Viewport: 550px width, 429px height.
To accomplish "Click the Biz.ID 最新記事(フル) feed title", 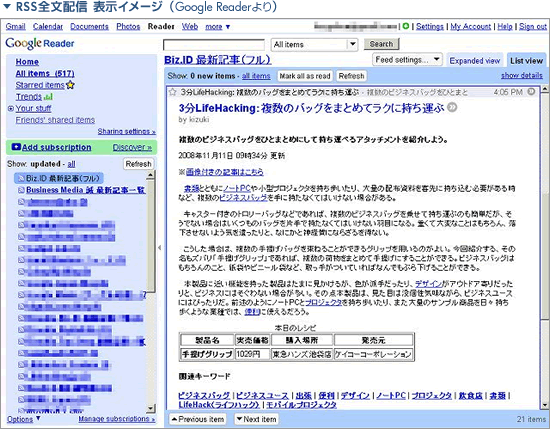I will tap(217, 60).
